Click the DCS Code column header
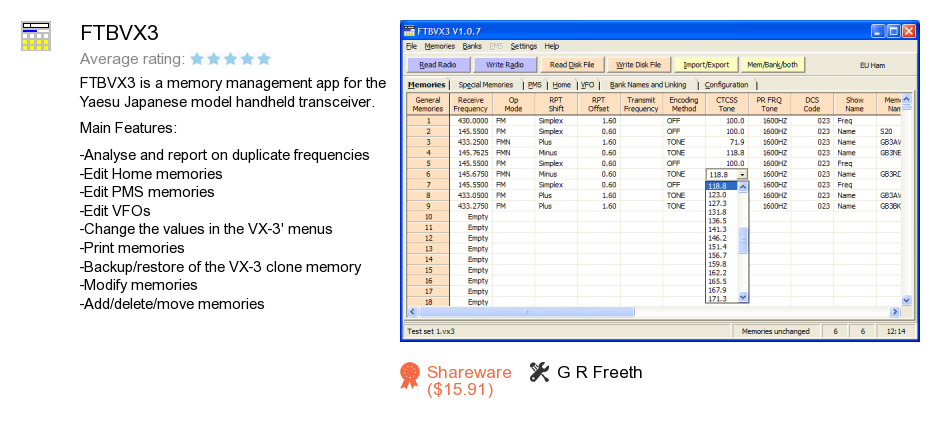Screen dimensions: 940x425 click(812, 104)
